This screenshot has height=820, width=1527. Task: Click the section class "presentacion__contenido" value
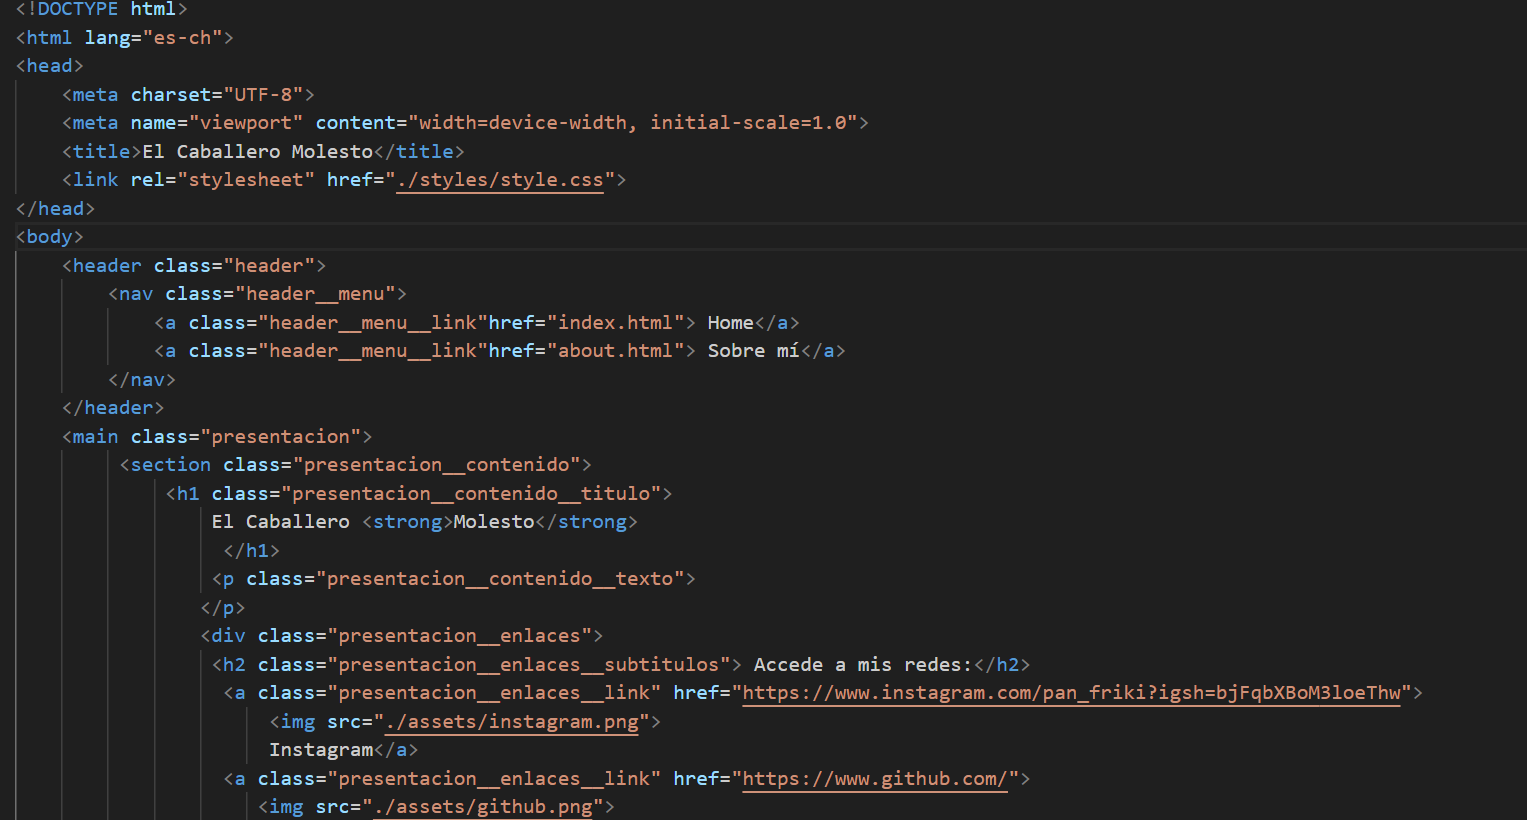point(436,465)
